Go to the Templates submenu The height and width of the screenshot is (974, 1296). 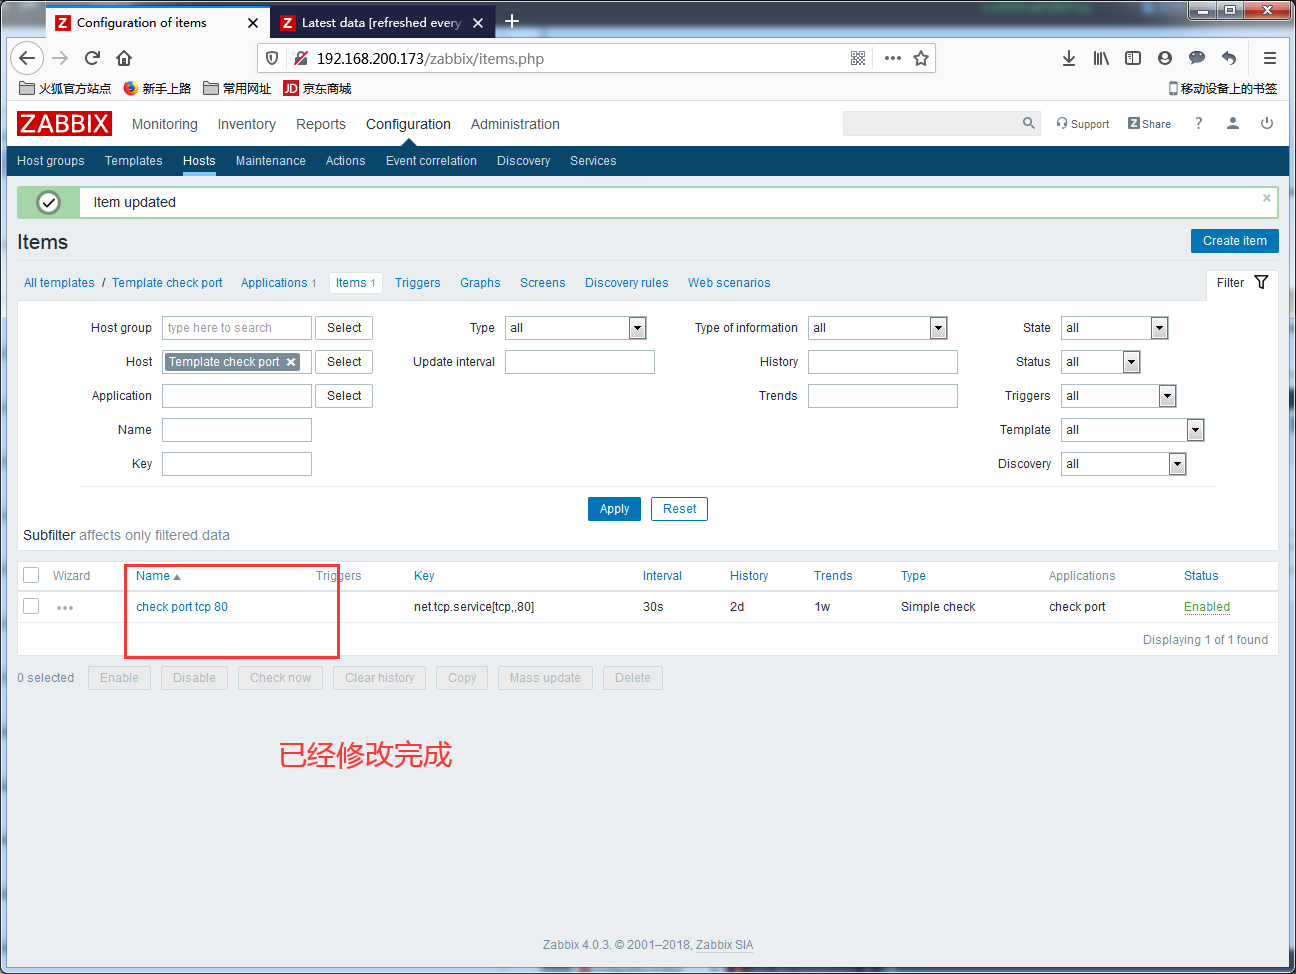[134, 161]
